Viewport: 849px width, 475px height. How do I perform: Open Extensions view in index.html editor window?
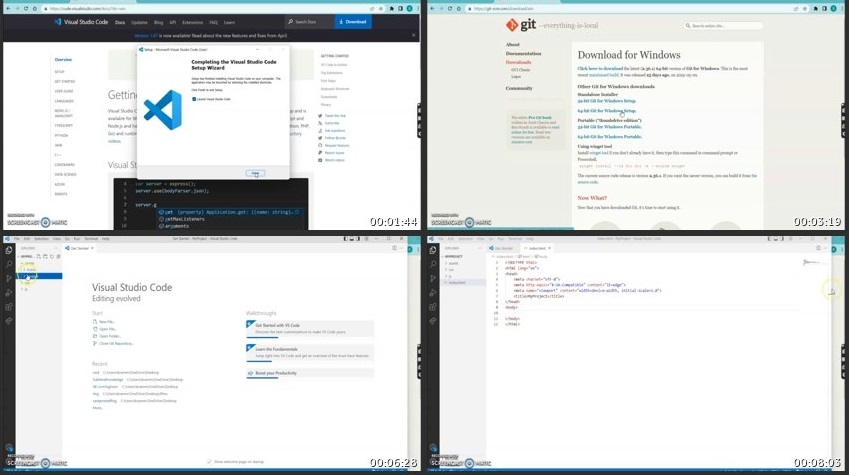[433, 307]
